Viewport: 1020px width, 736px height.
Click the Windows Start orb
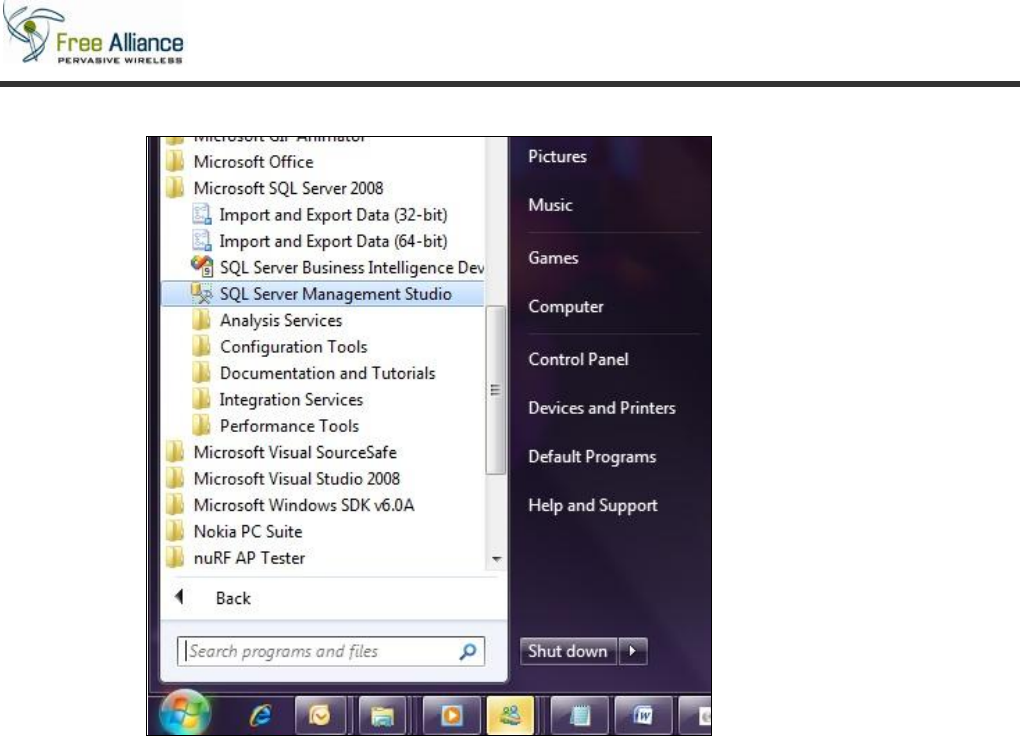coord(185,714)
